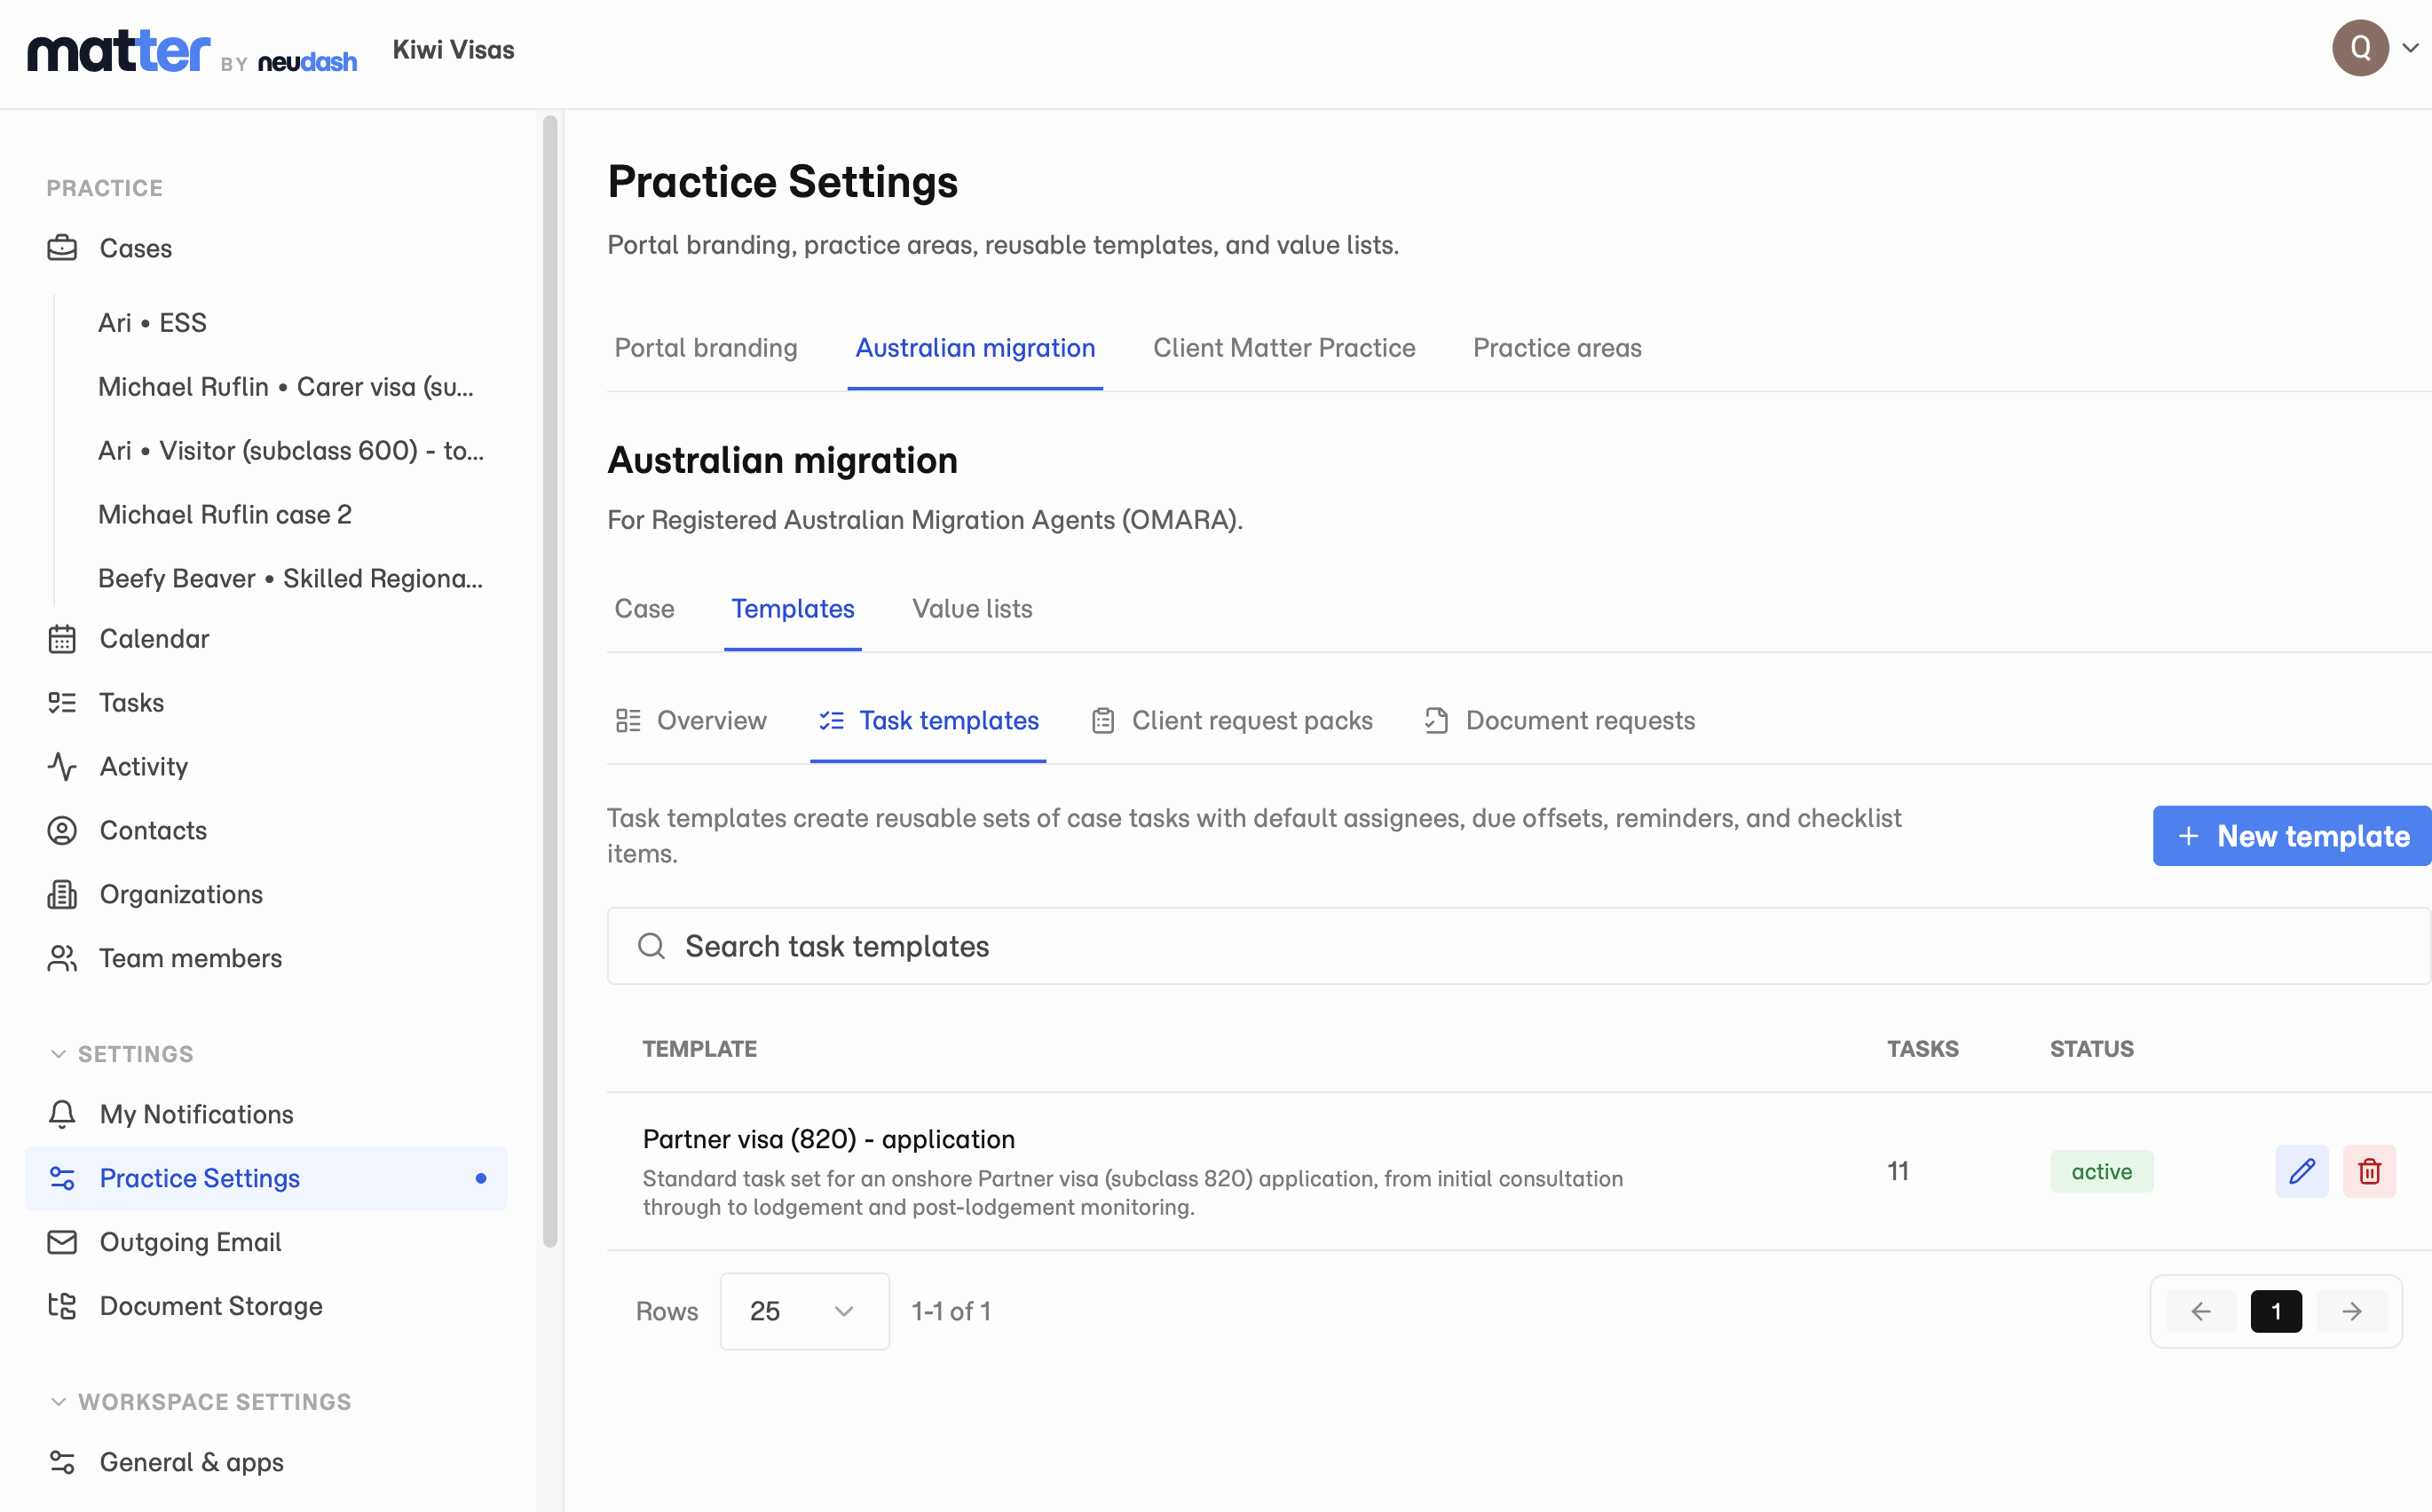Open the Client Matter Practice tab
Viewport: 2432px width, 1512px height.
pyautogui.click(x=1284, y=348)
